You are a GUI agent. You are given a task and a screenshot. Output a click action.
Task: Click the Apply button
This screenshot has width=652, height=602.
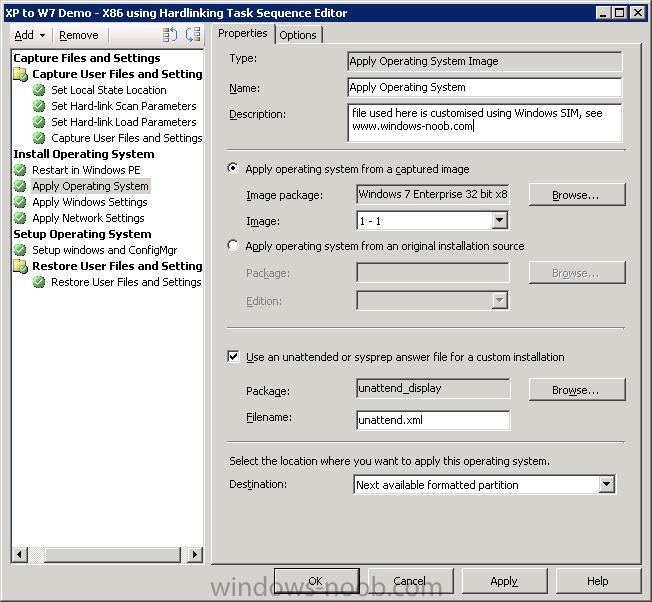[x=504, y=581]
